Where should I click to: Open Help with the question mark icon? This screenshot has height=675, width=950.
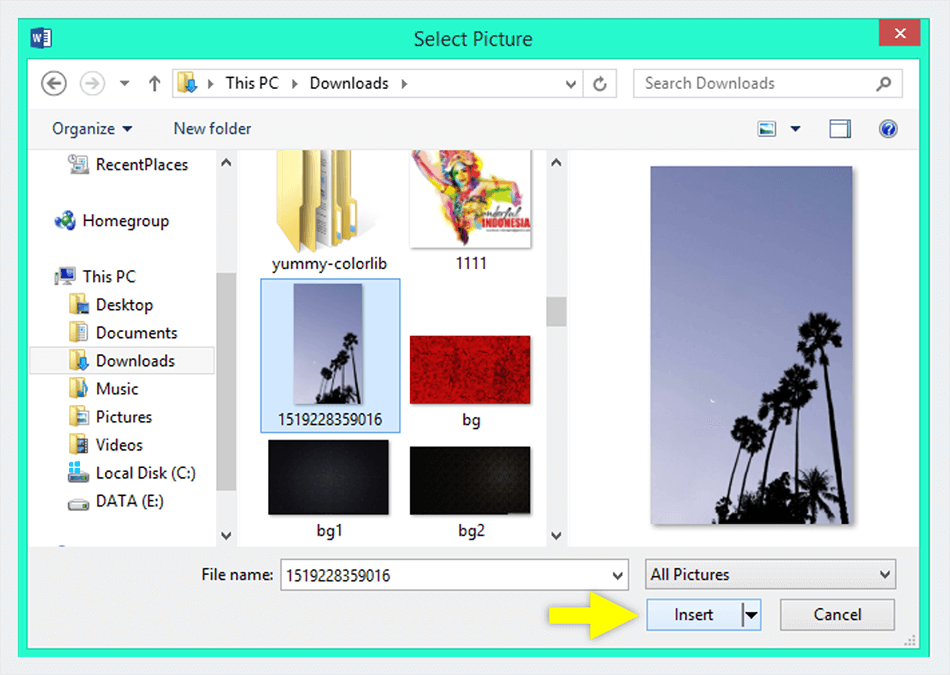pos(888,128)
